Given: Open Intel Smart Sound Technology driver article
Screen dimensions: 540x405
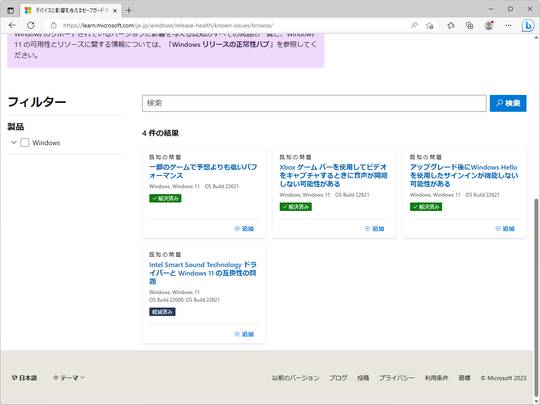Looking at the screenshot, I should click(x=203, y=273).
